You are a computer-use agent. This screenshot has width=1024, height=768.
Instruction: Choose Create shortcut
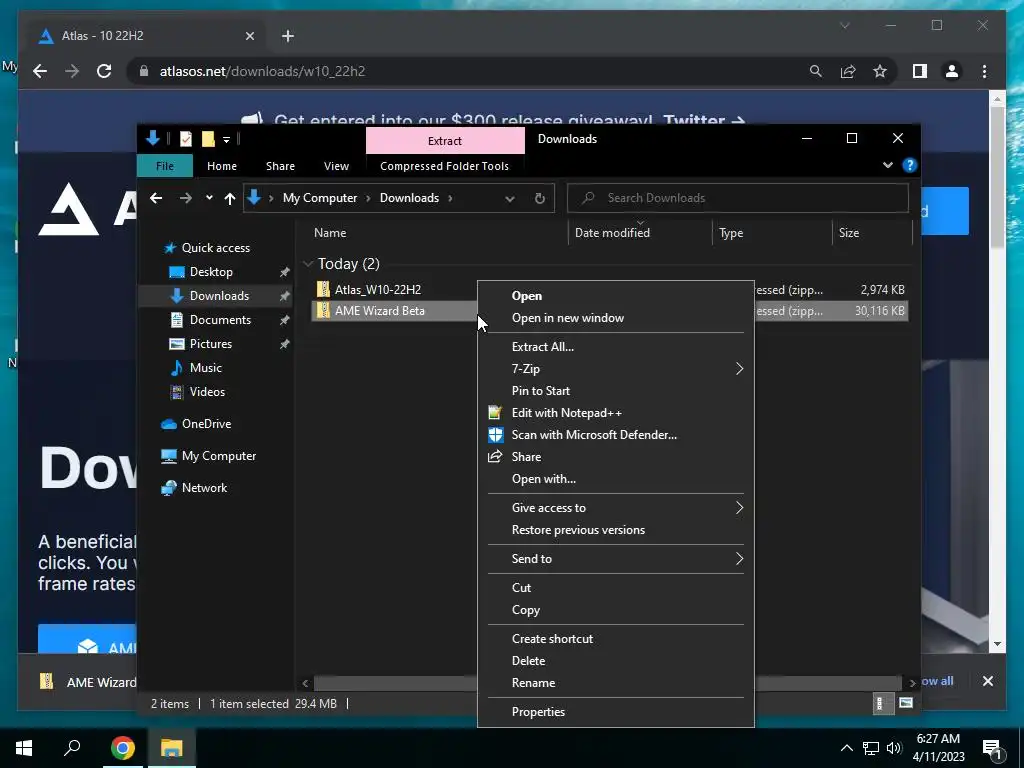click(552, 639)
